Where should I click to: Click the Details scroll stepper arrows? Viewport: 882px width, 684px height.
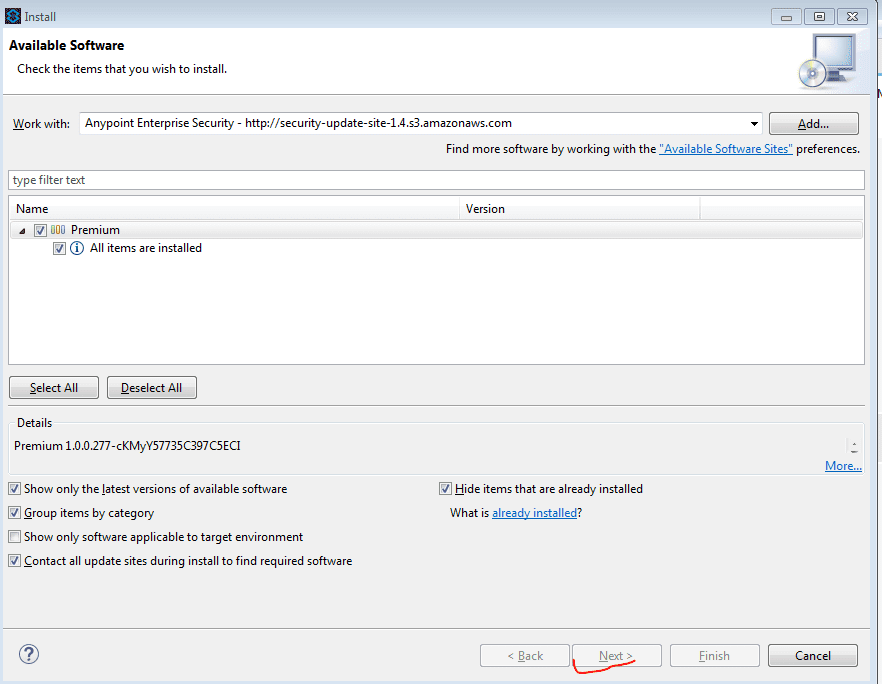click(x=854, y=447)
